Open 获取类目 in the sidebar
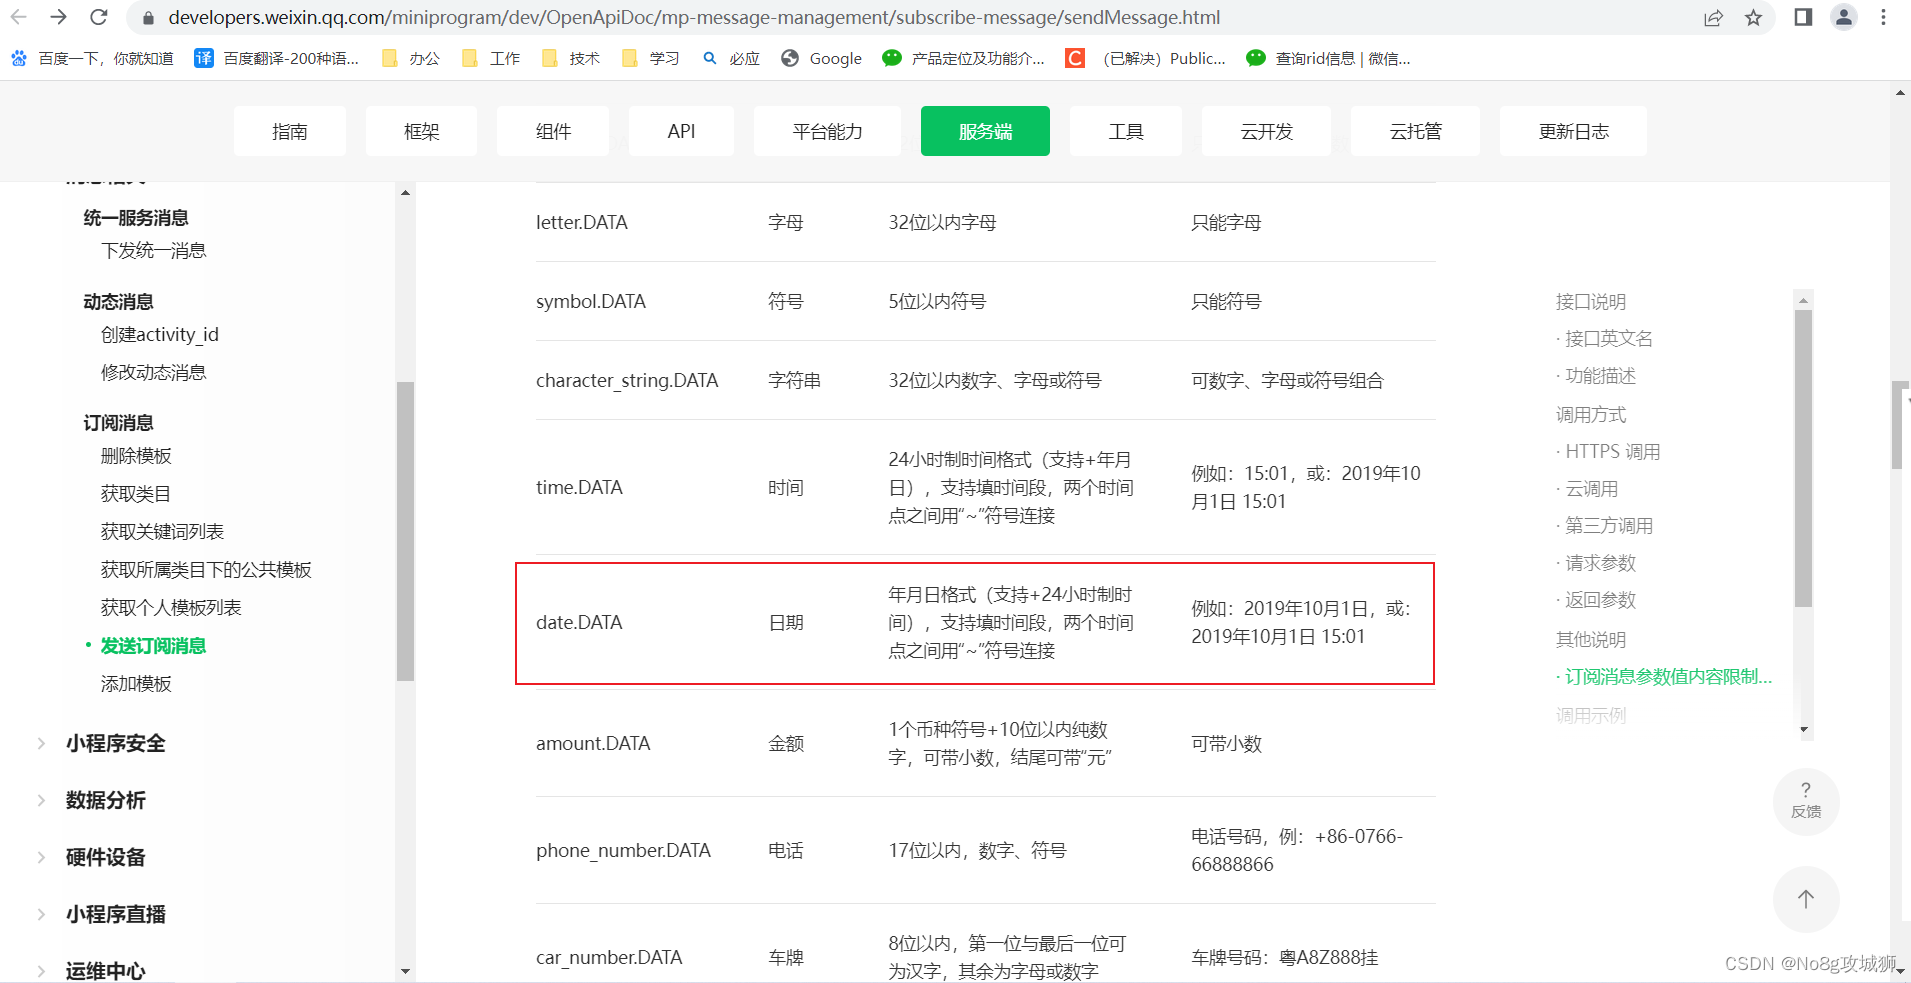Viewport: 1911px width, 983px height. pyautogui.click(x=136, y=494)
